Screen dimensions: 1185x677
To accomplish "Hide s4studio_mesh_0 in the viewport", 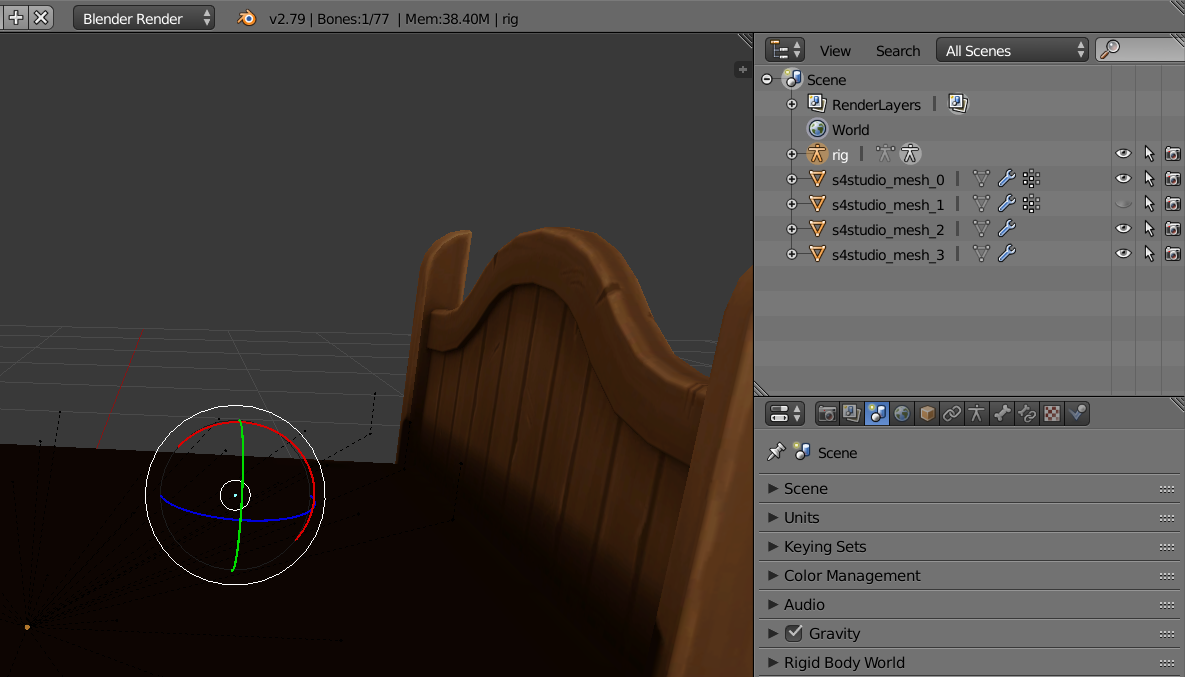I will 1124,179.
